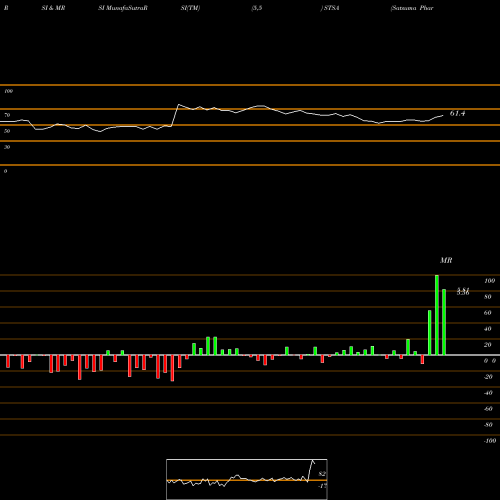Click the 'SI MunafaSutraR' header text
500x500 pixels.
[123, 8]
